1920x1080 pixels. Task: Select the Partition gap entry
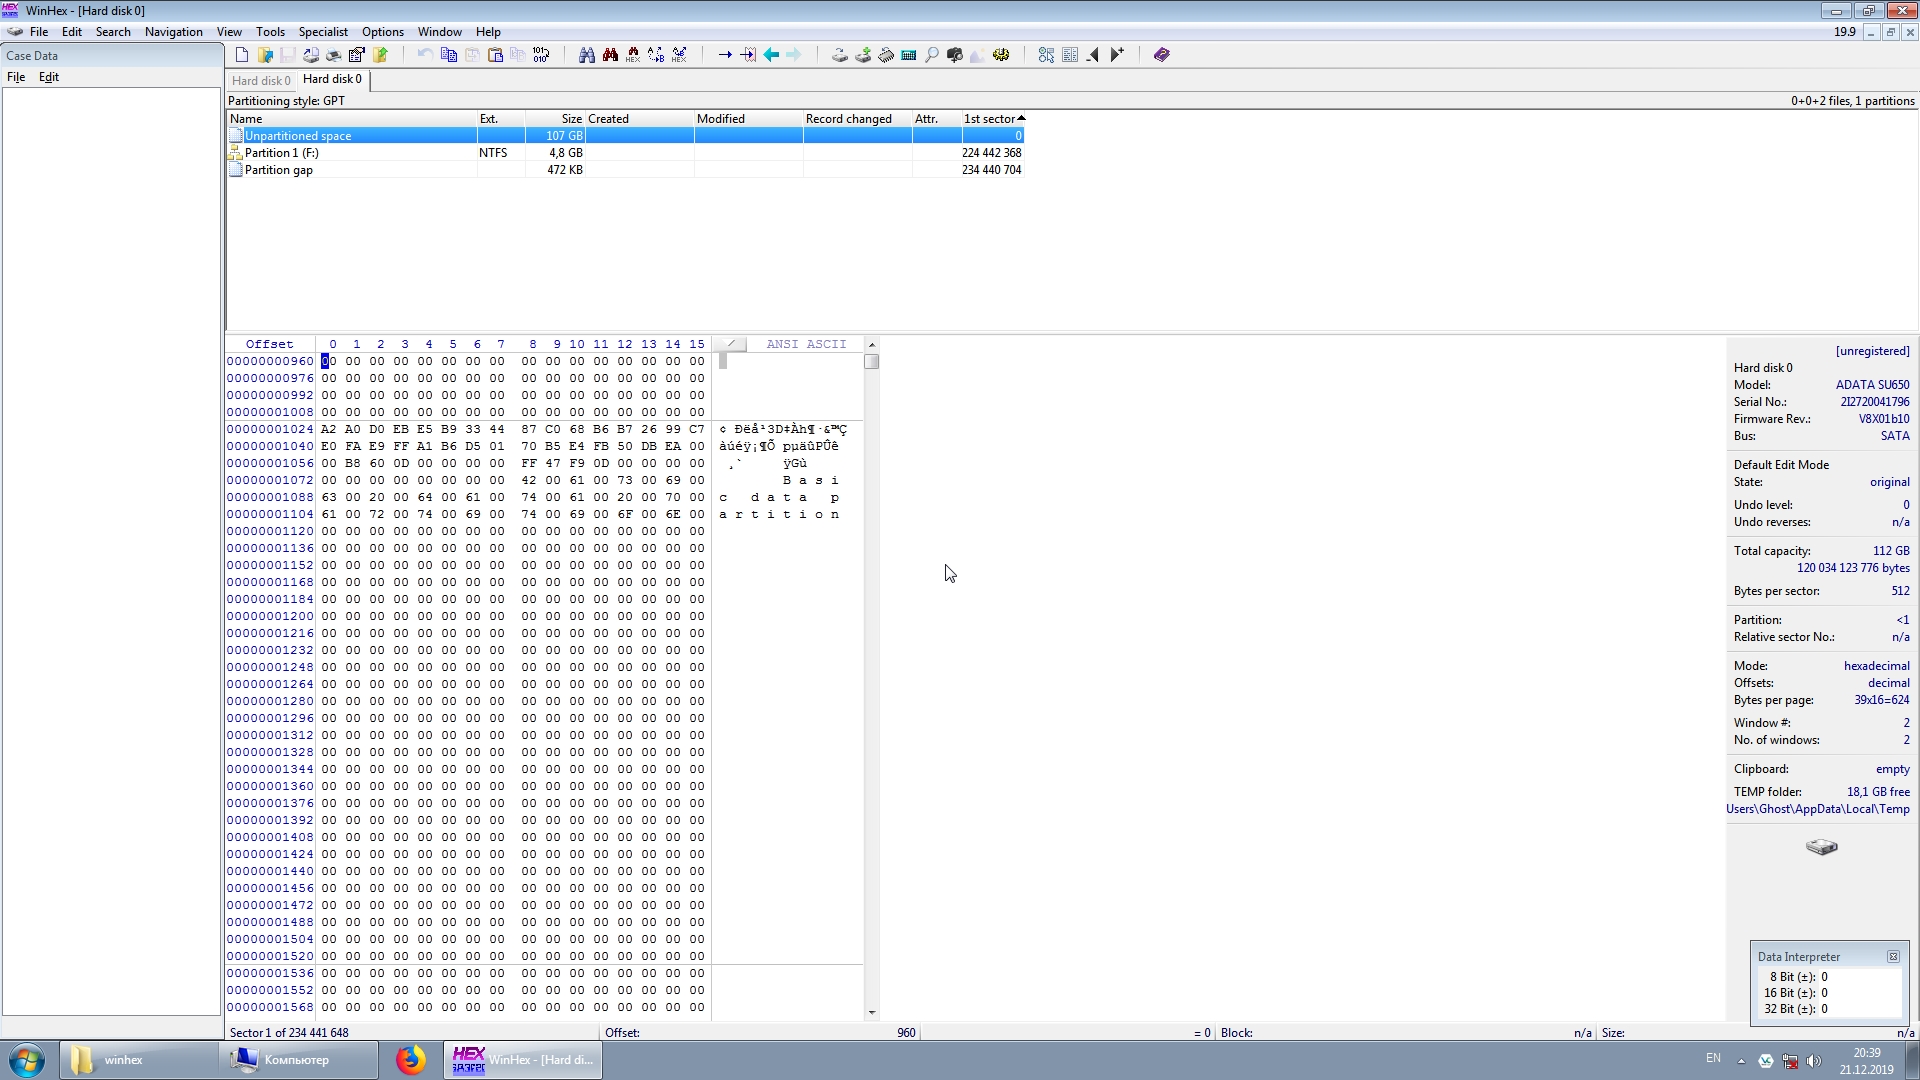pyautogui.click(x=278, y=170)
